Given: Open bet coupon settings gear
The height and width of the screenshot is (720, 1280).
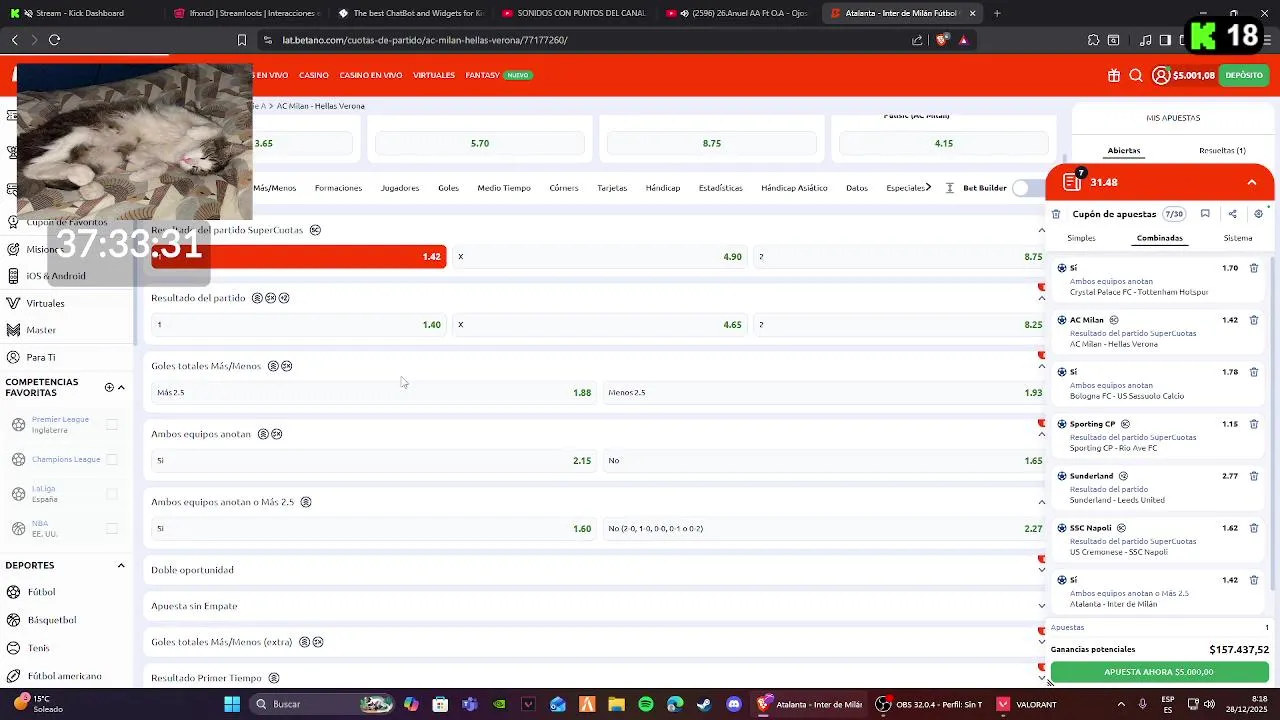Looking at the screenshot, I should 1258,214.
